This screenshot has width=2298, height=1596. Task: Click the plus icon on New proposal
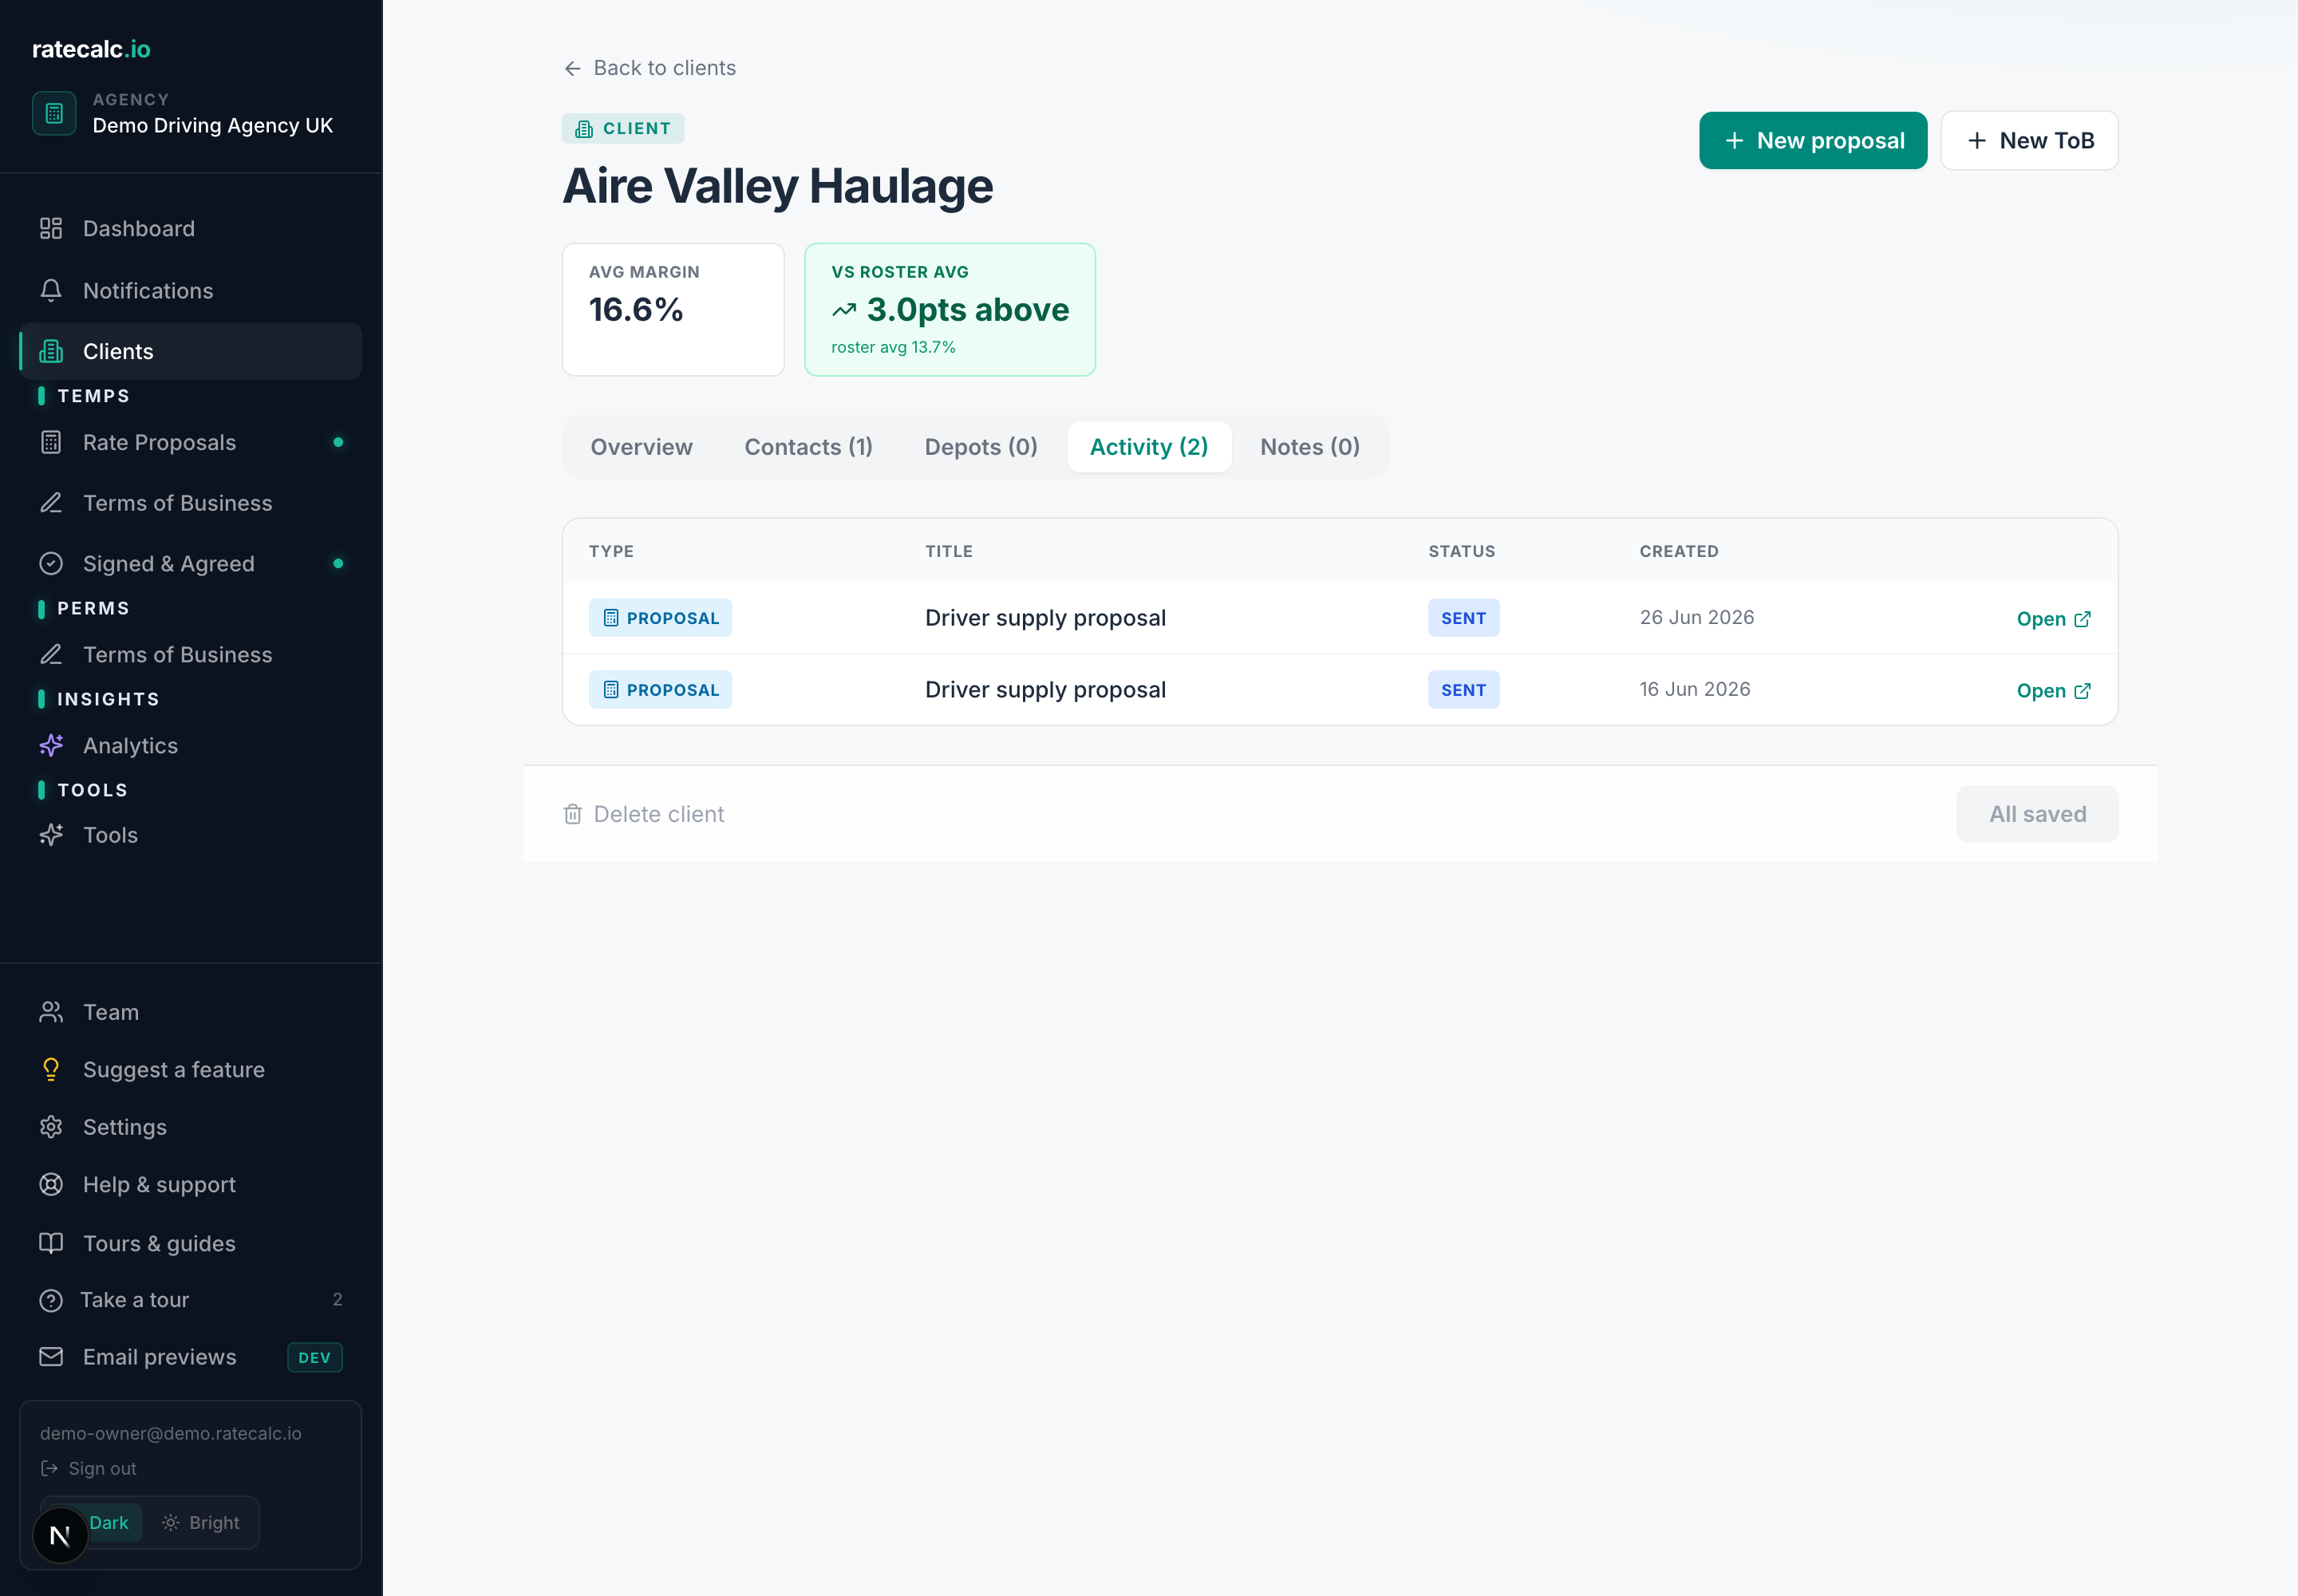pyautogui.click(x=1735, y=141)
